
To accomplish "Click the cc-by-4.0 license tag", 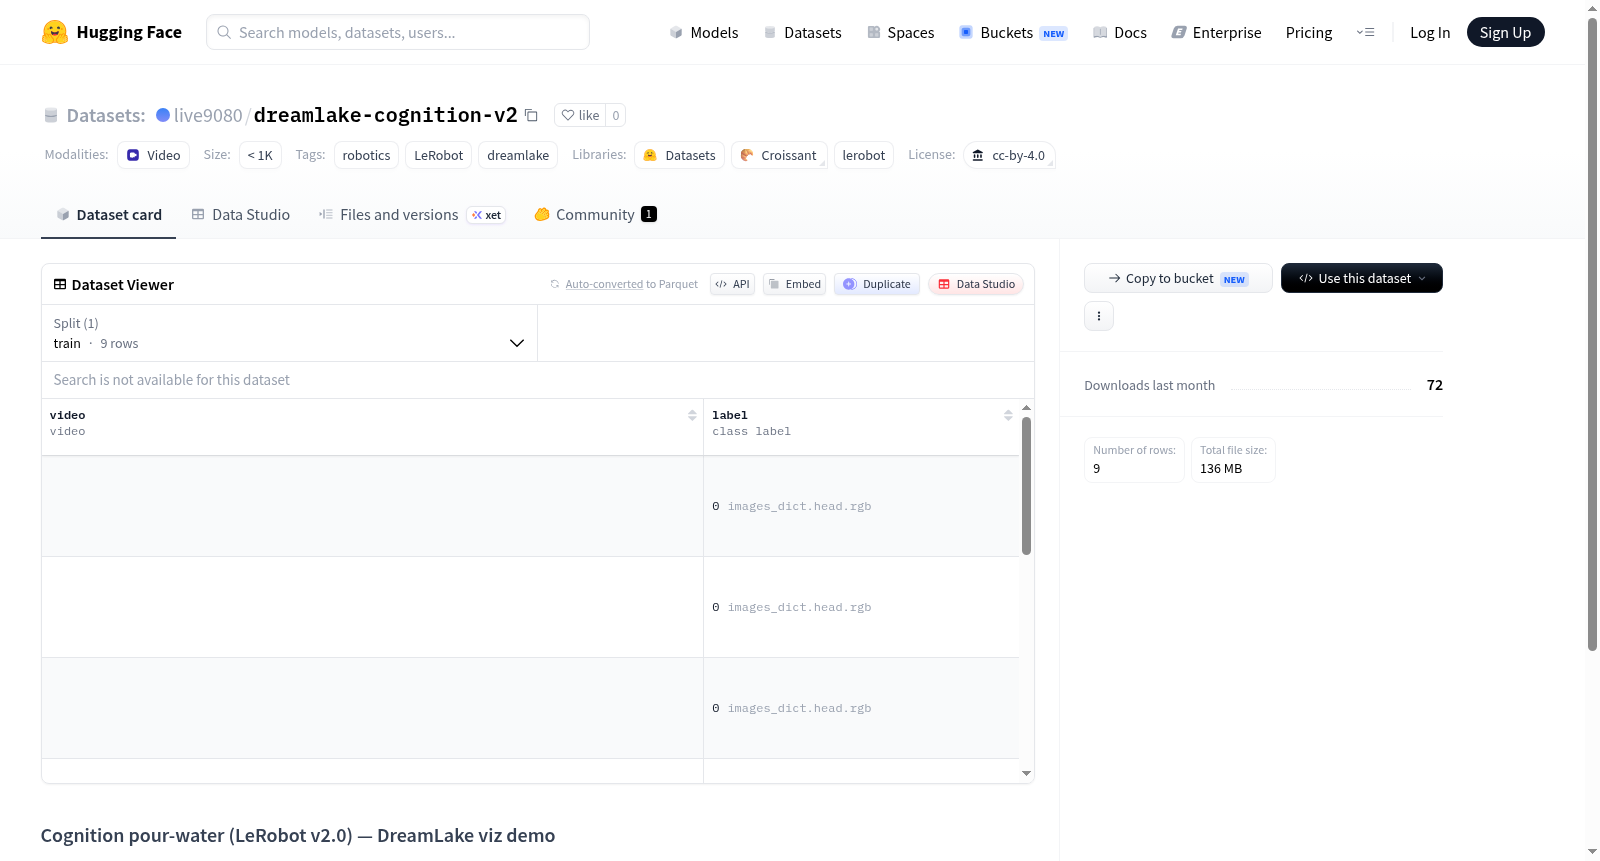I will click(1009, 155).
